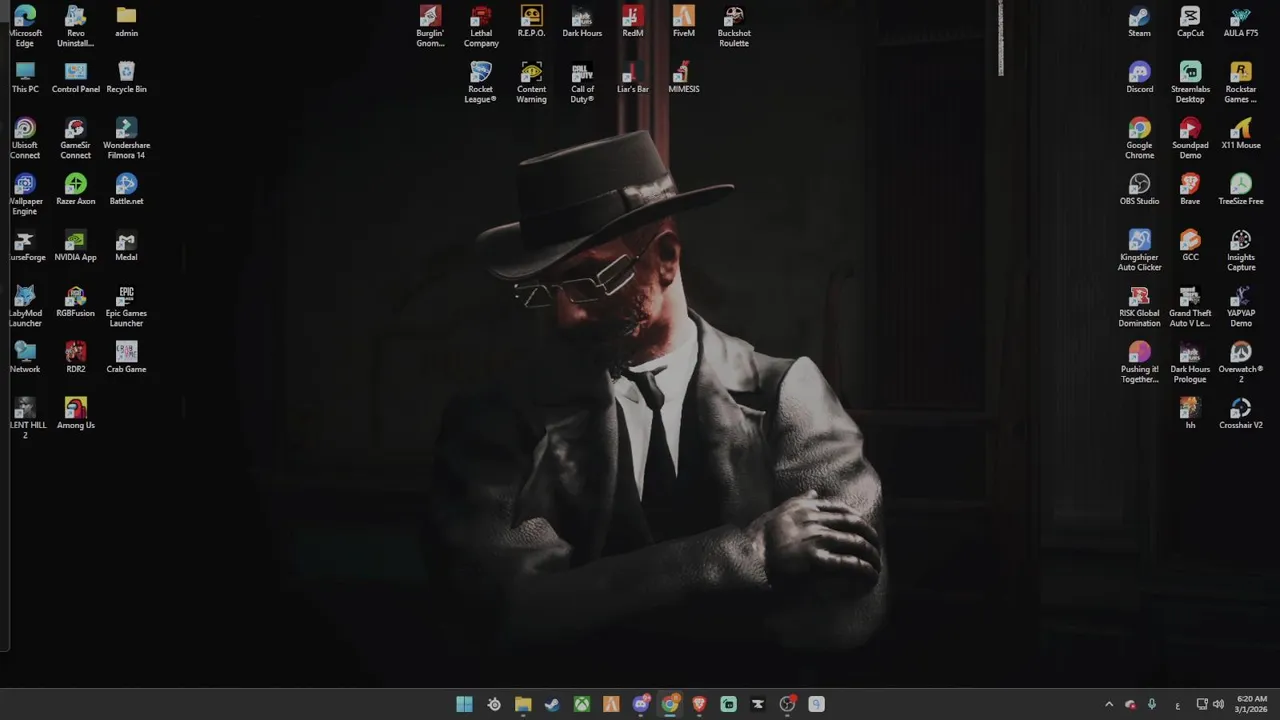This screenshot has width=1280, height=720.
Task: Select the LabyMod Launcher icon
Action: tap(25, 307)
